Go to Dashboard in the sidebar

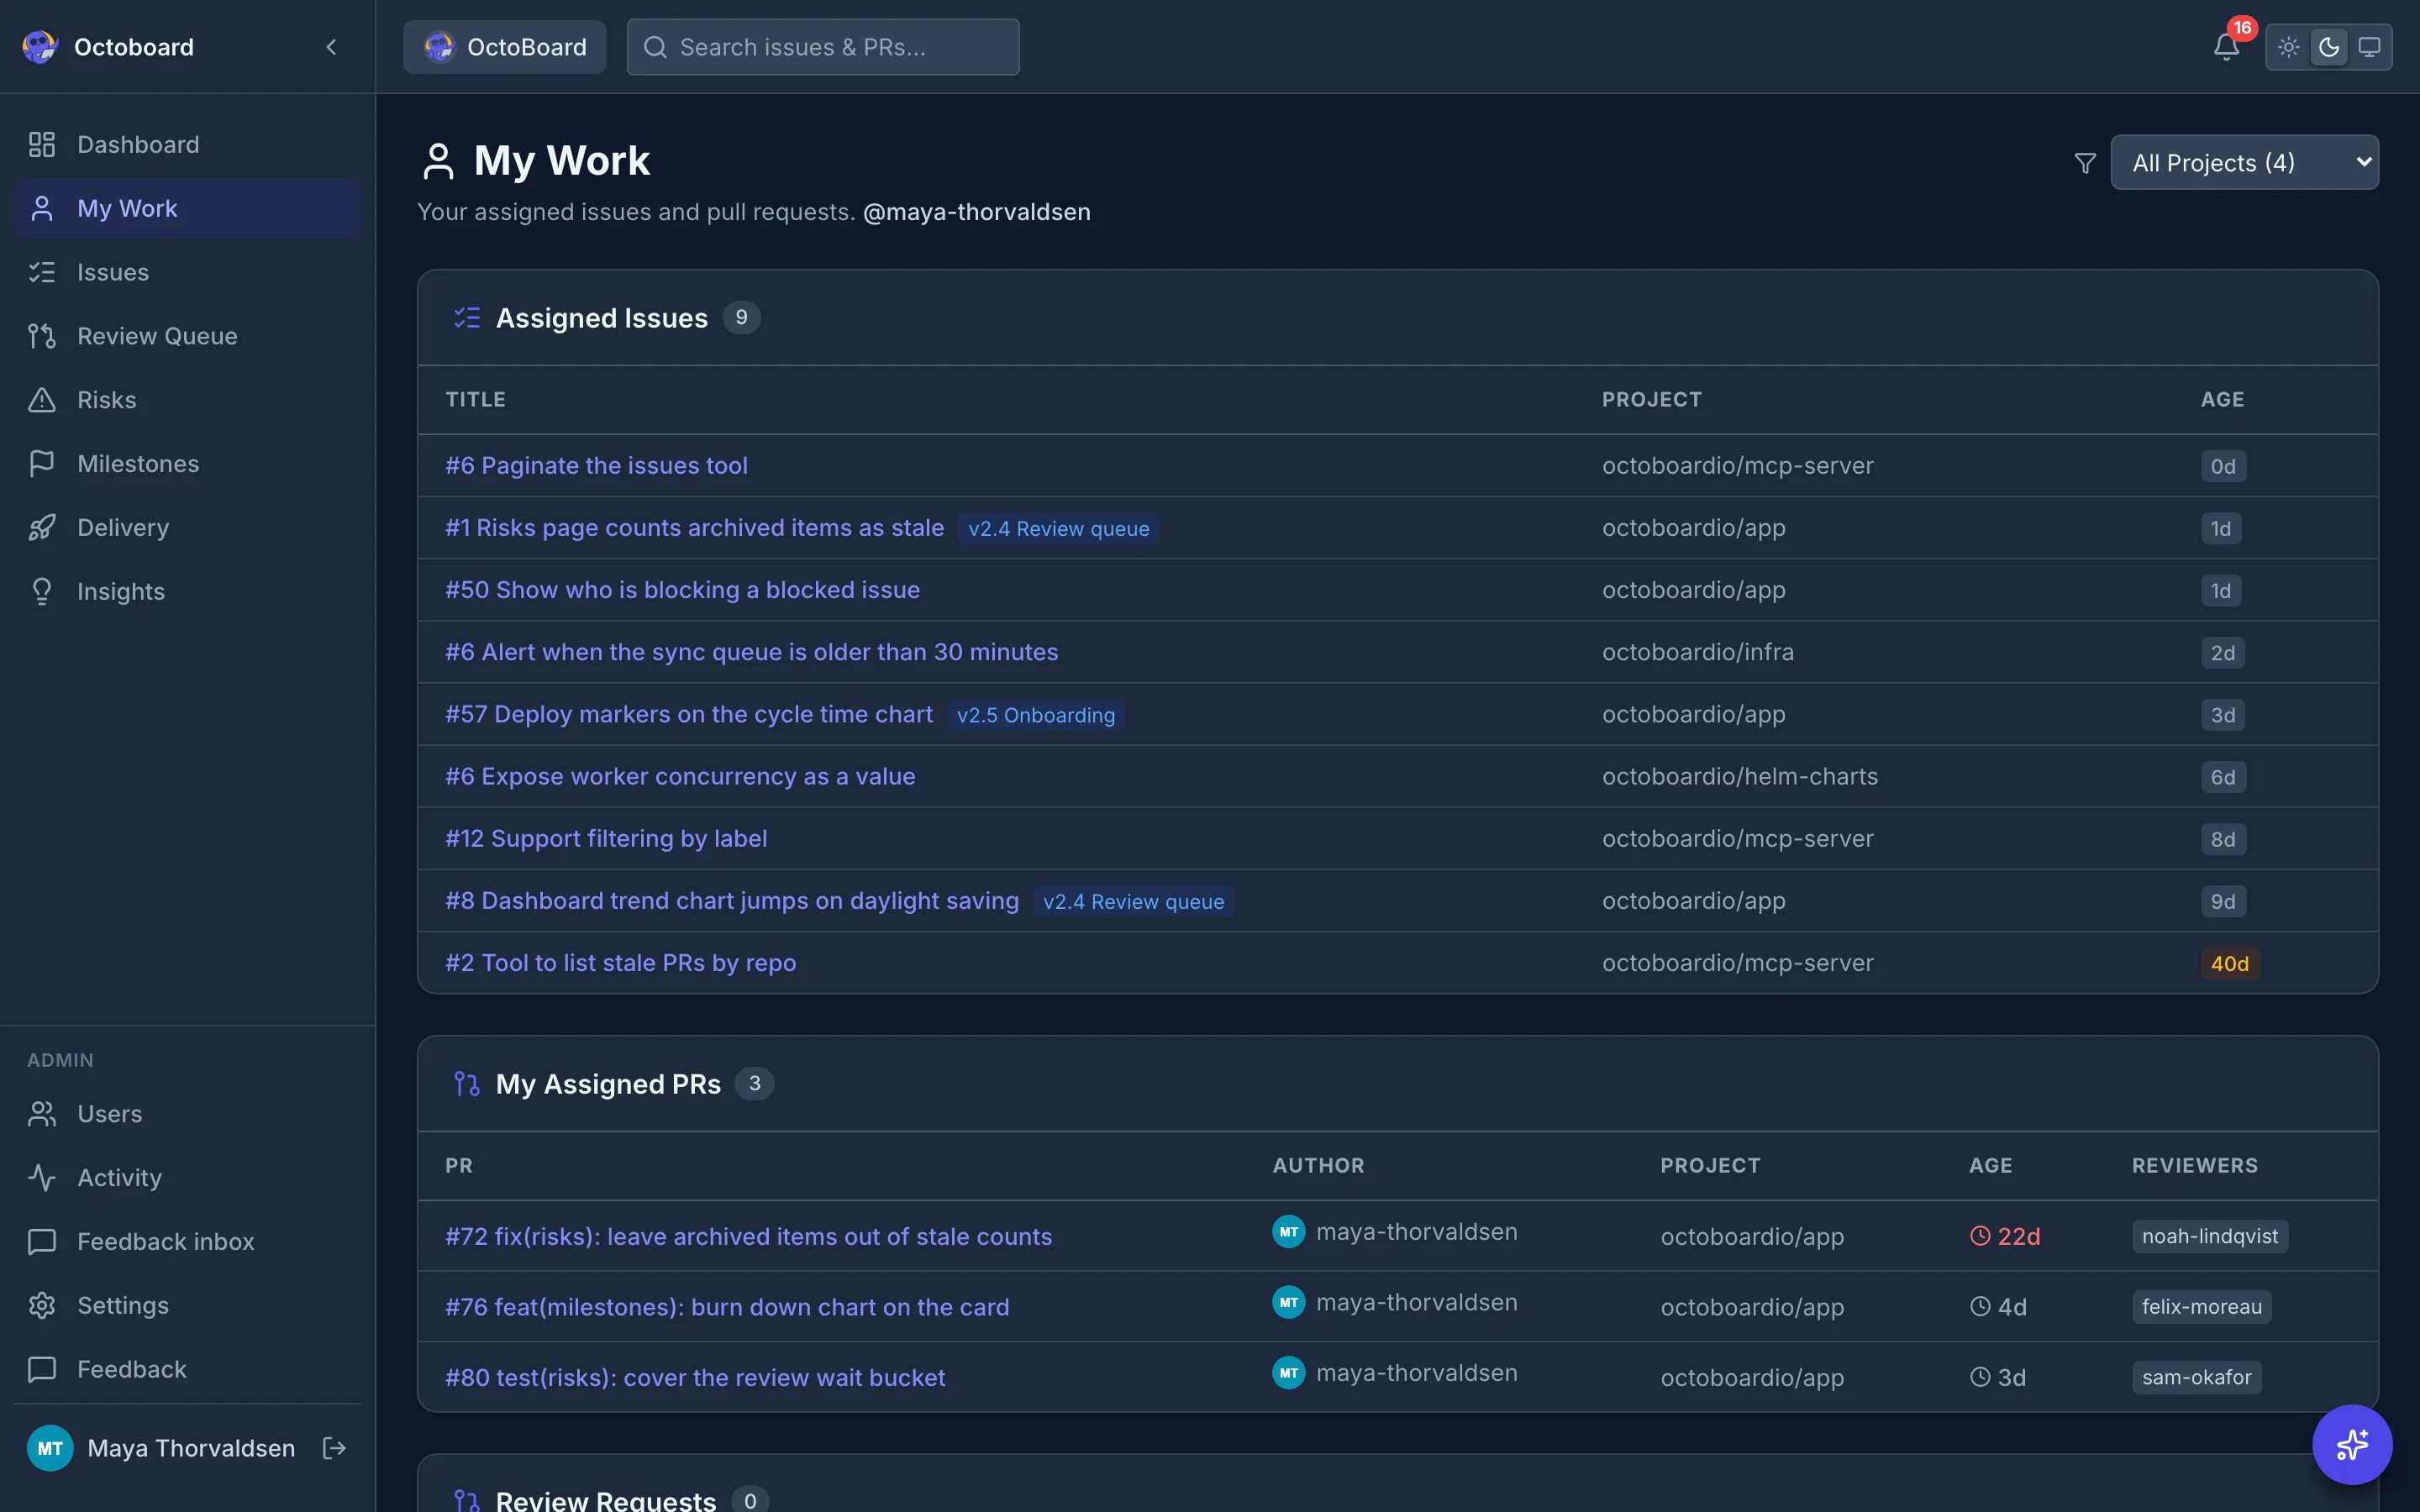187,144
